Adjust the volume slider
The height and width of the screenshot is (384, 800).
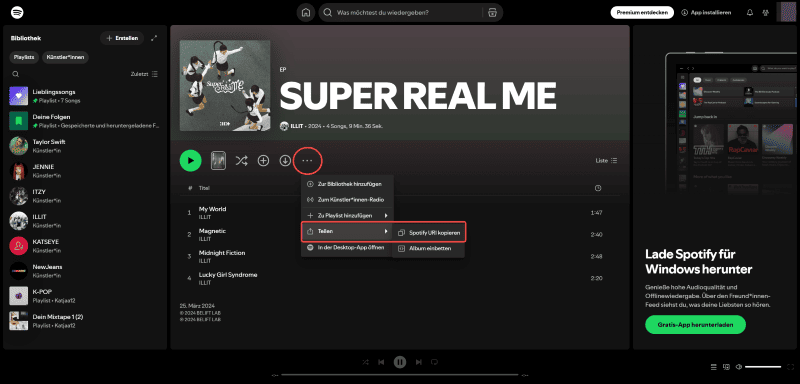pos(763,367)
